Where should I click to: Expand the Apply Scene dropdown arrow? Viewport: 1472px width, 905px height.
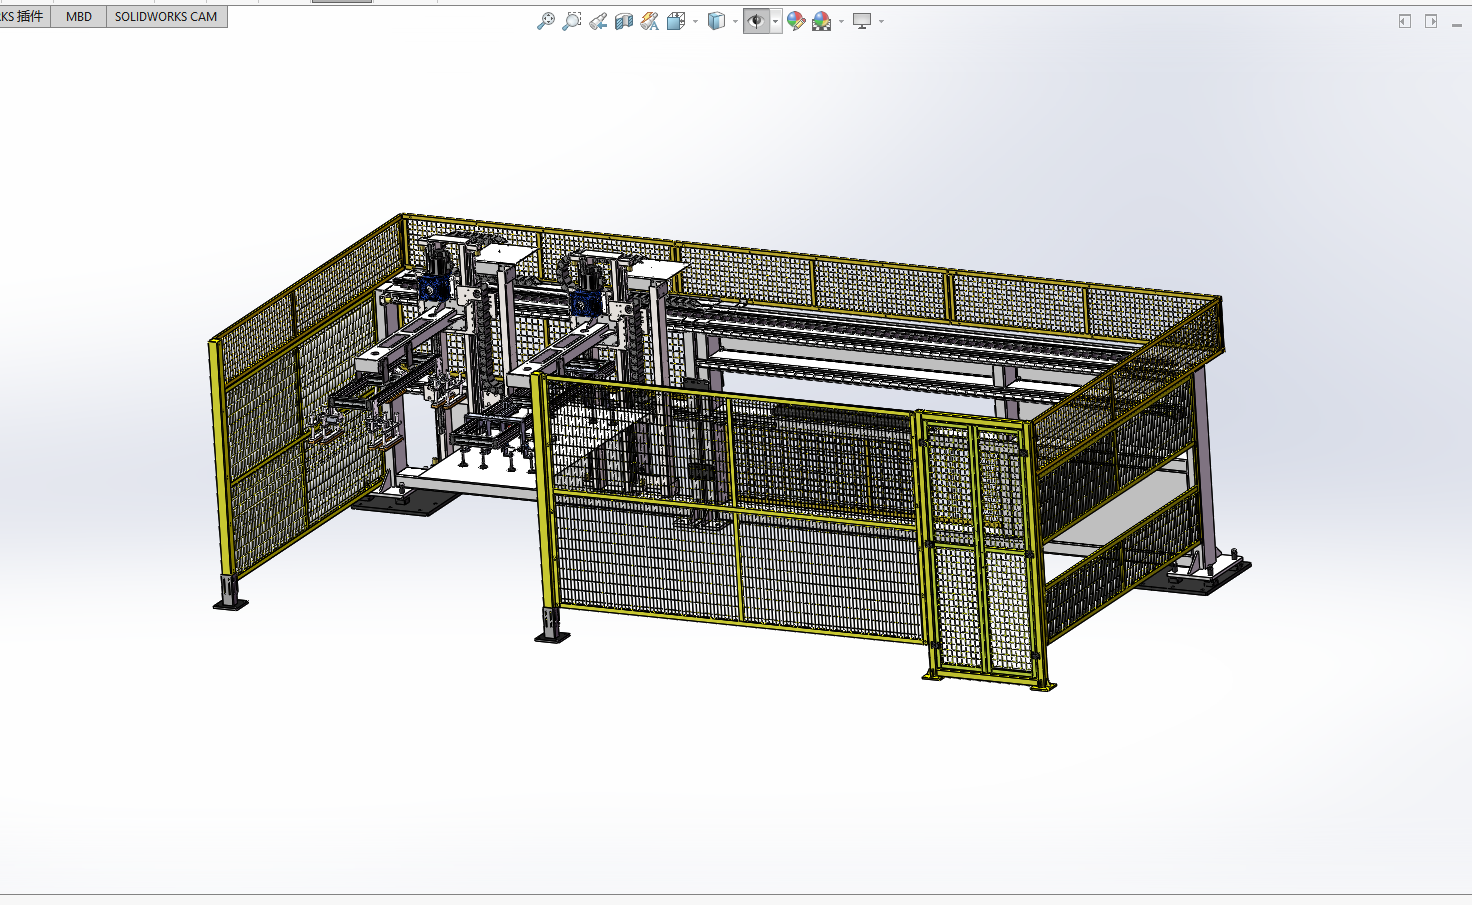pyautogui.click(x=841, y=21)
